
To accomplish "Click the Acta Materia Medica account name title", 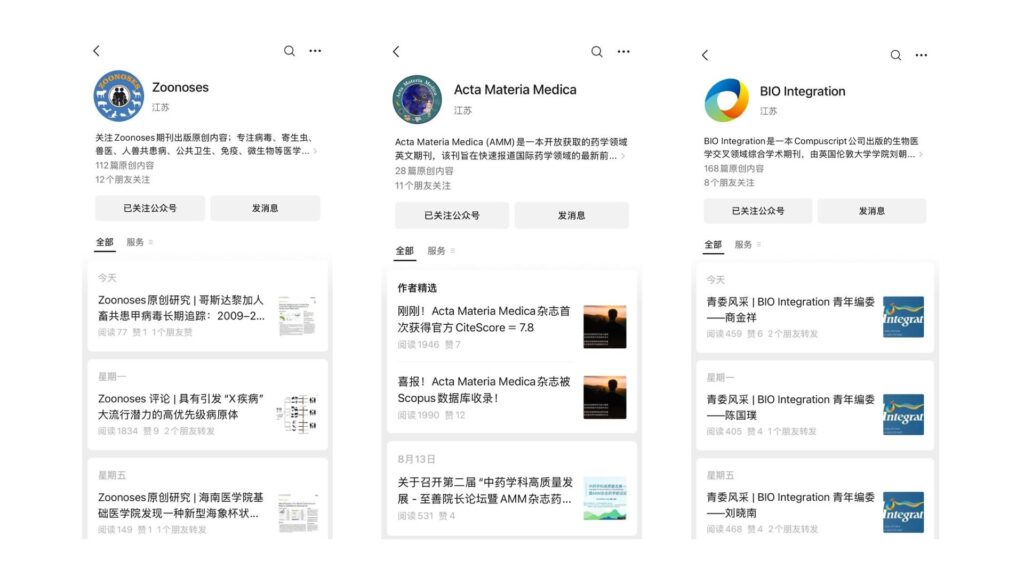I will (x=515, y=90).
